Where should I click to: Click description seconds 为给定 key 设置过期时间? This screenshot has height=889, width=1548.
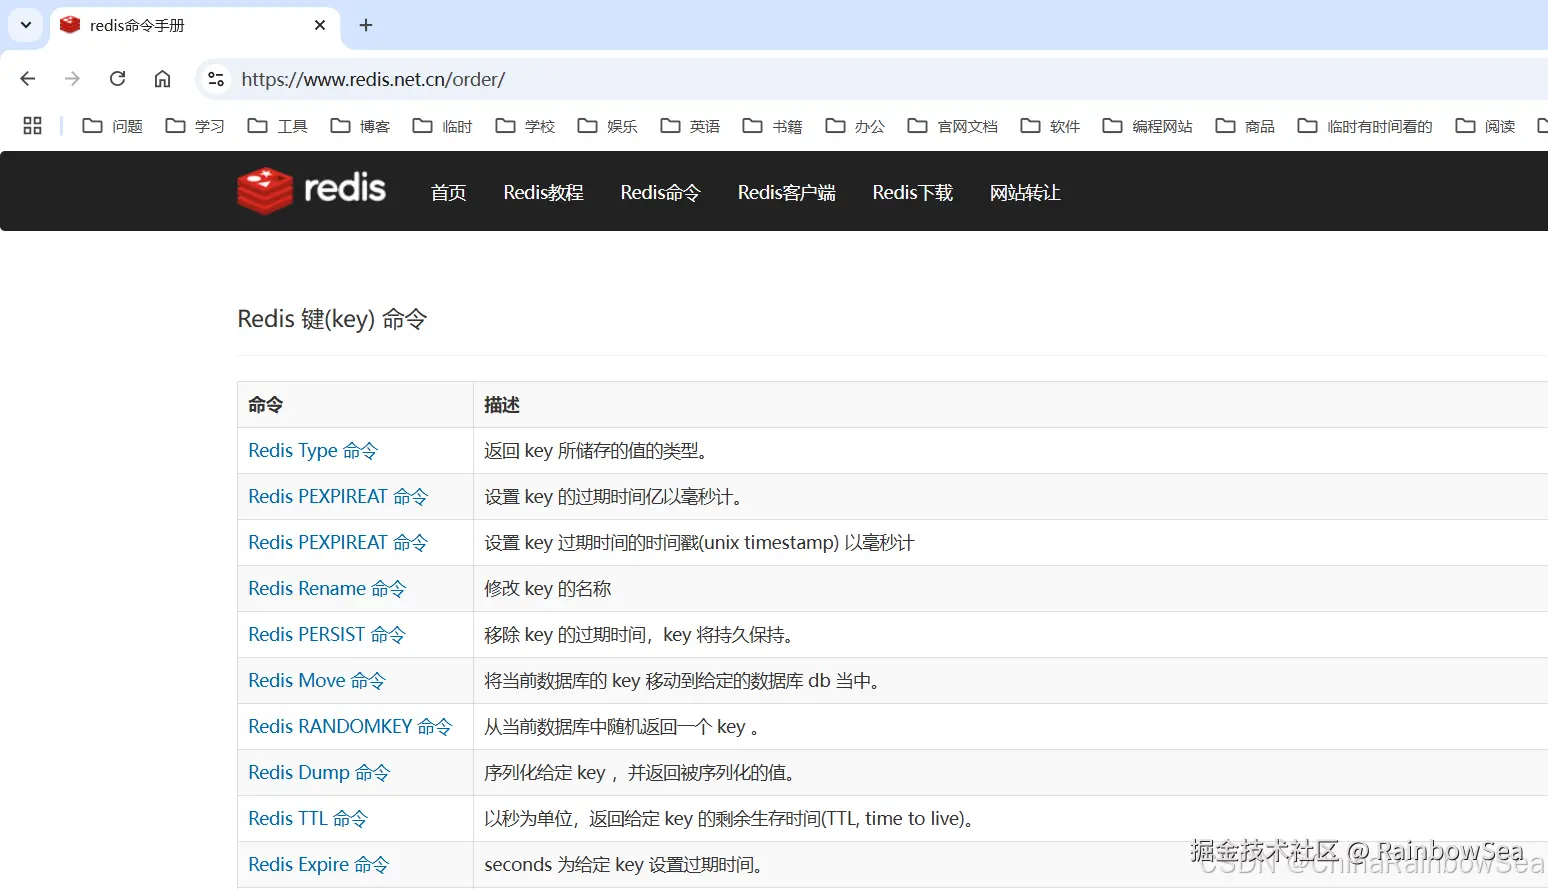624,865
